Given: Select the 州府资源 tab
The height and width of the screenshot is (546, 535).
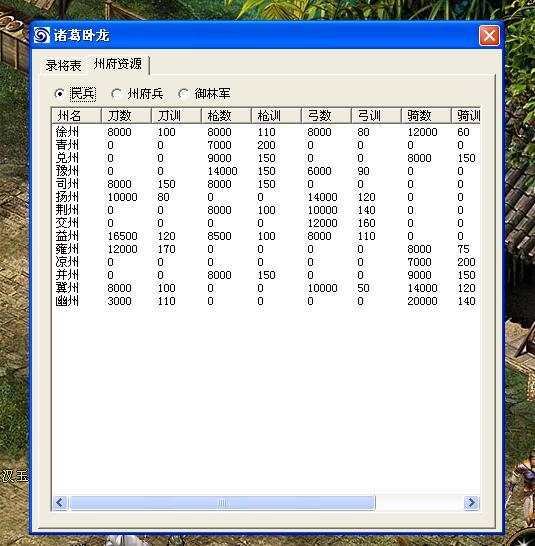Looking at the screenshot, I should click(x=118, y=64).
